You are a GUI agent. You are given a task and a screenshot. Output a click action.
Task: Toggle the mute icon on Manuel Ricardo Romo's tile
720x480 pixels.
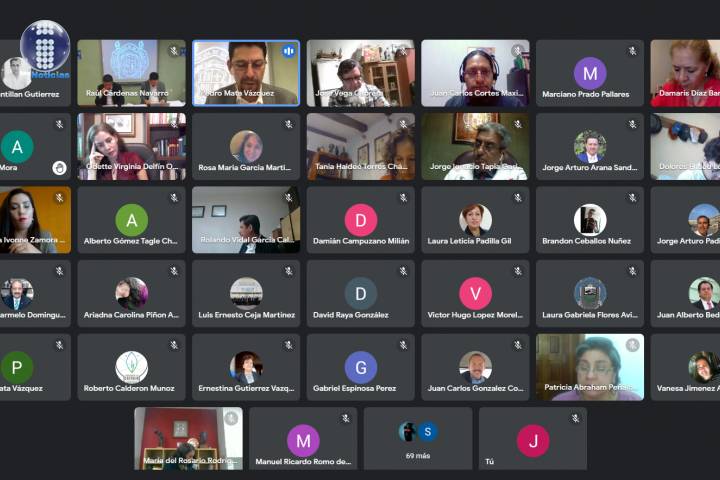pyautogui.click(x=346, y=418)
